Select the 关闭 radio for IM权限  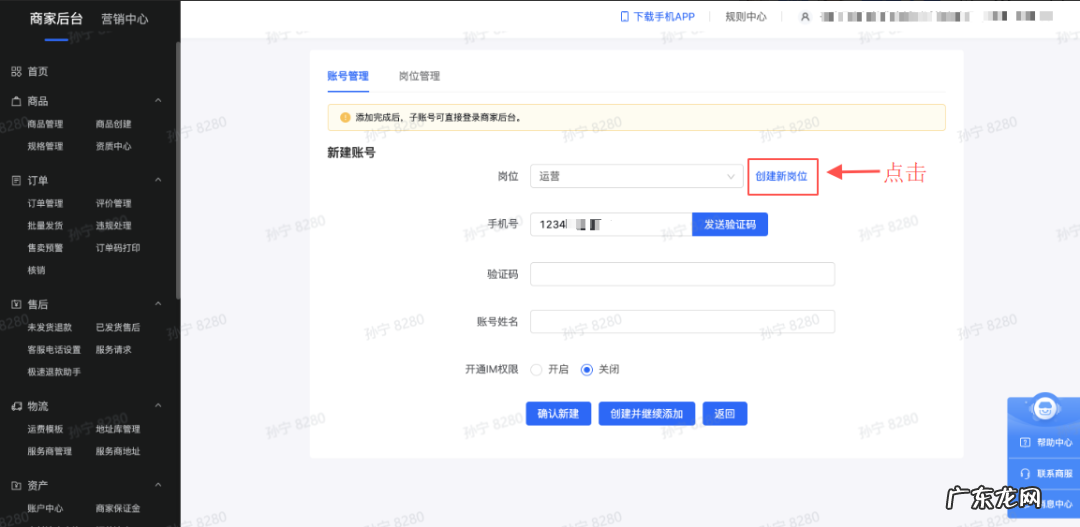click(x=587, y=370)
